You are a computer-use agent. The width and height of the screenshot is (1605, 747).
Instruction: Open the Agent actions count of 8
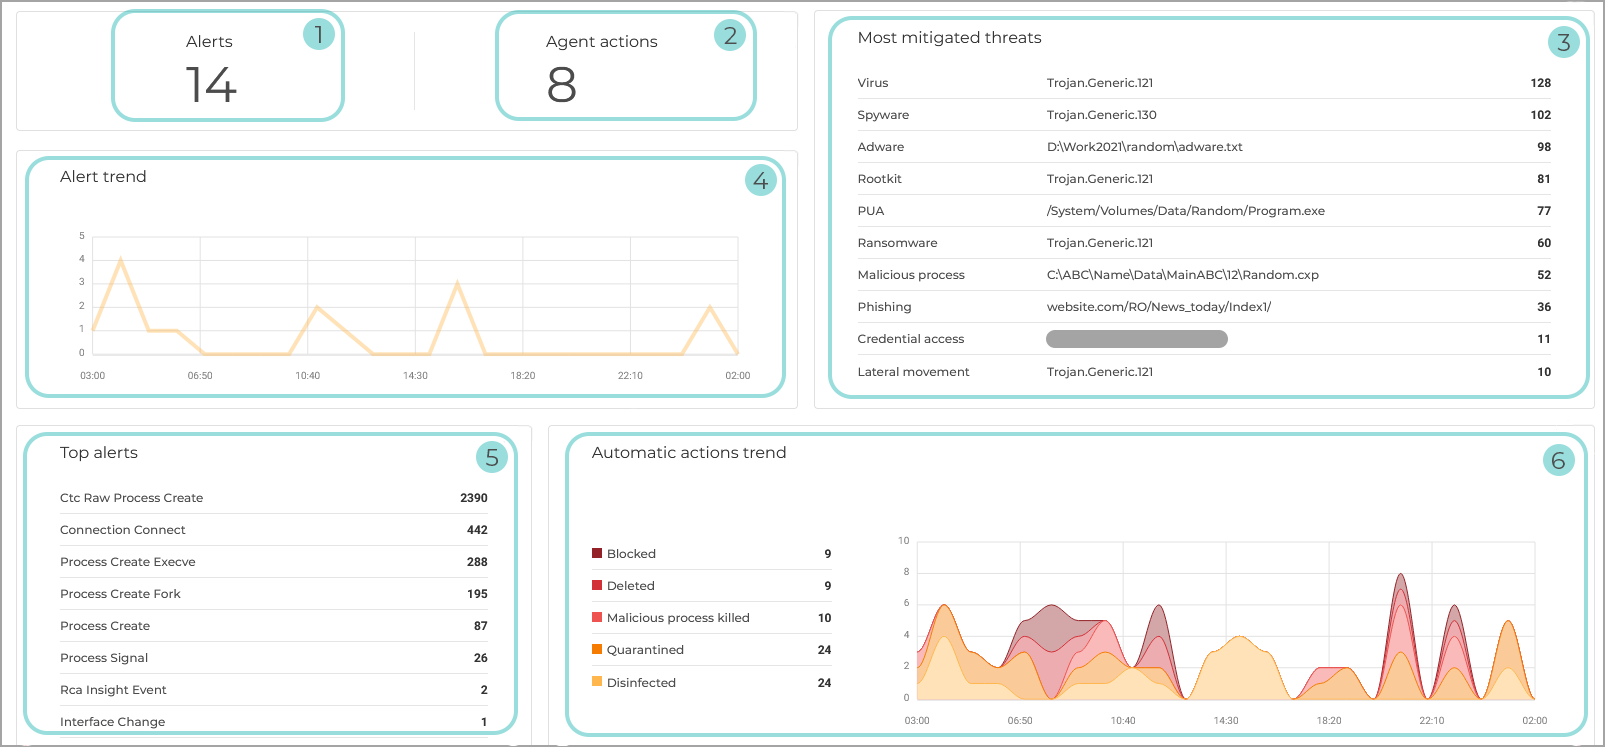[561, 85]
